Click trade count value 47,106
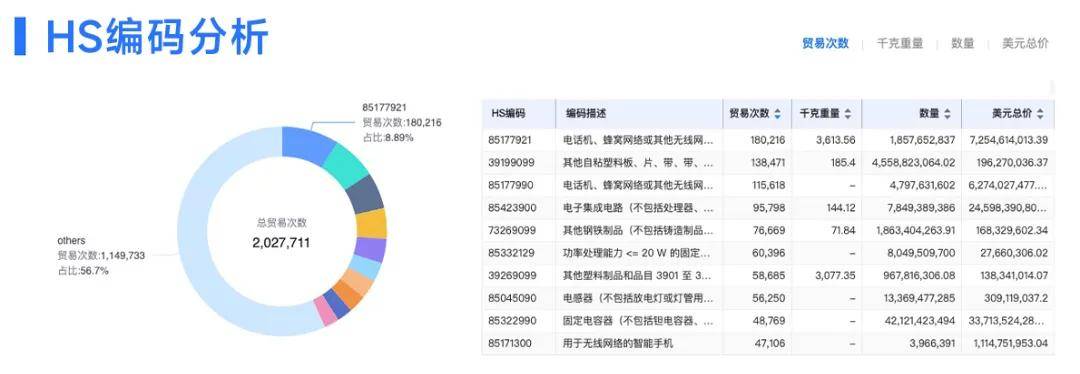The image size is (1080, 374). [770, 343]
